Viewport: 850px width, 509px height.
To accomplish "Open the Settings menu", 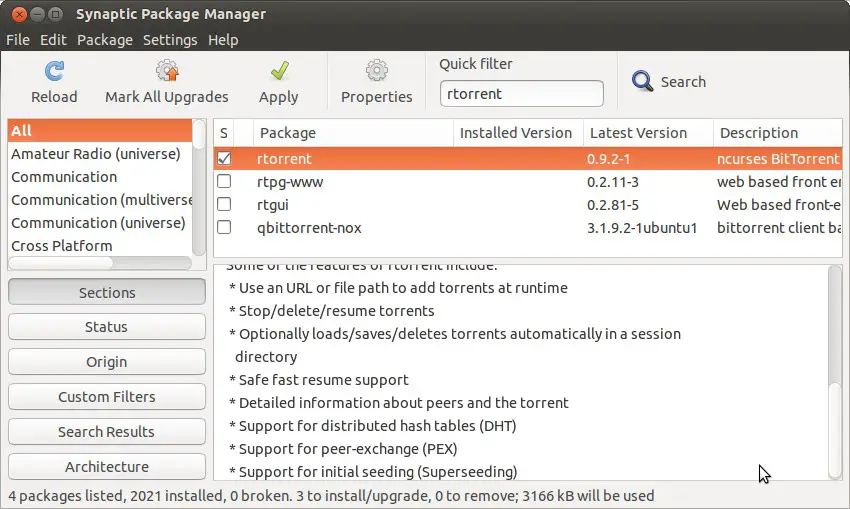I will 170,40.
